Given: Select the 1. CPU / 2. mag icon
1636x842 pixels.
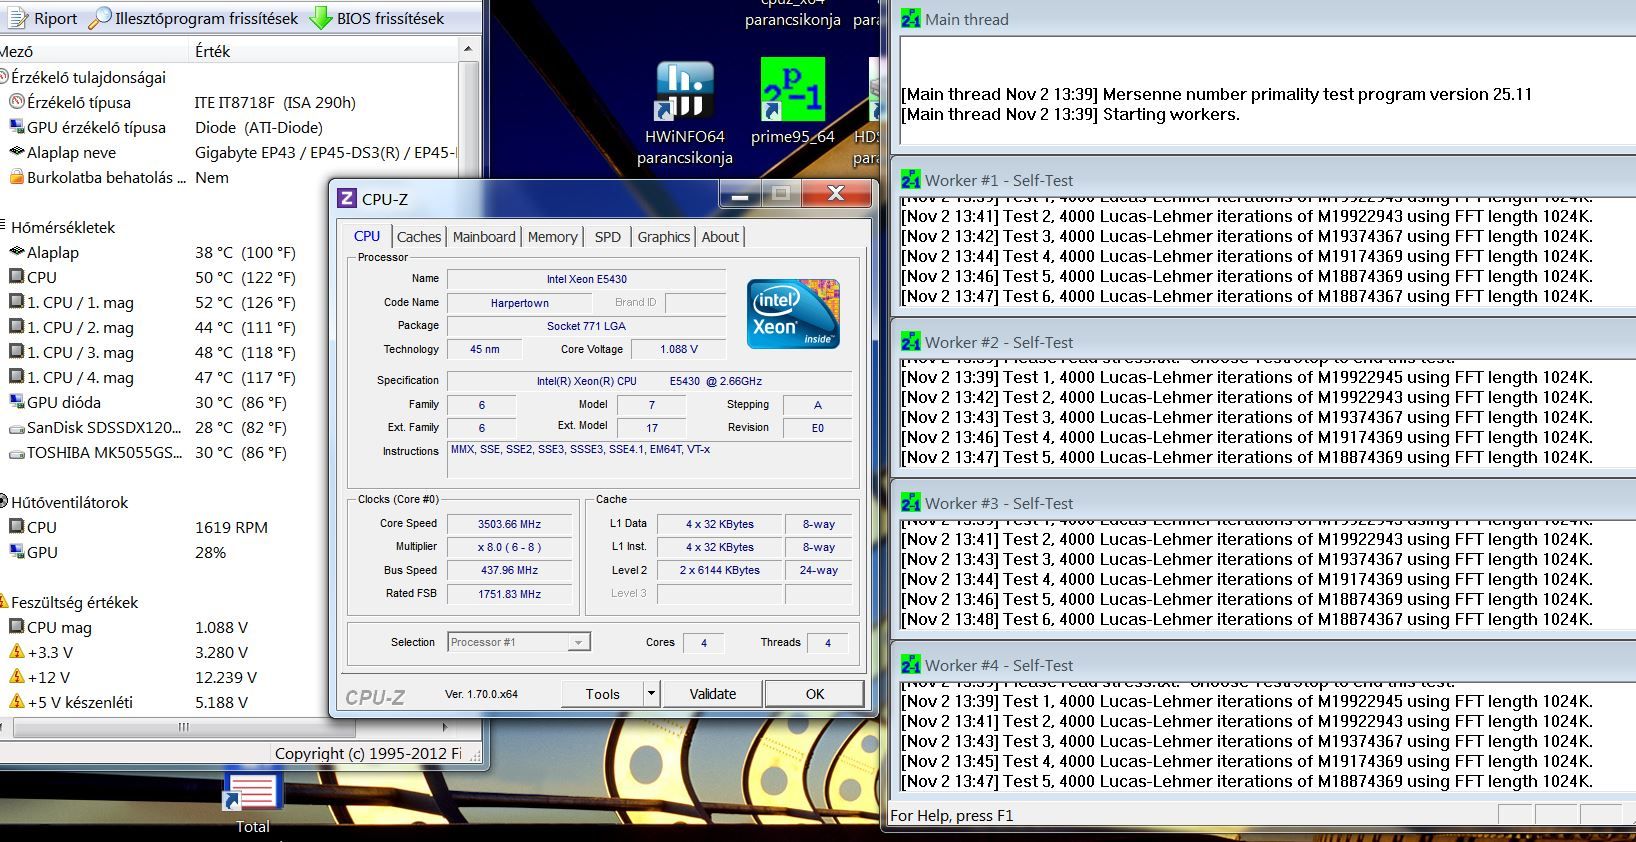Looking at the screenshot, I should (x=16, y=327).
